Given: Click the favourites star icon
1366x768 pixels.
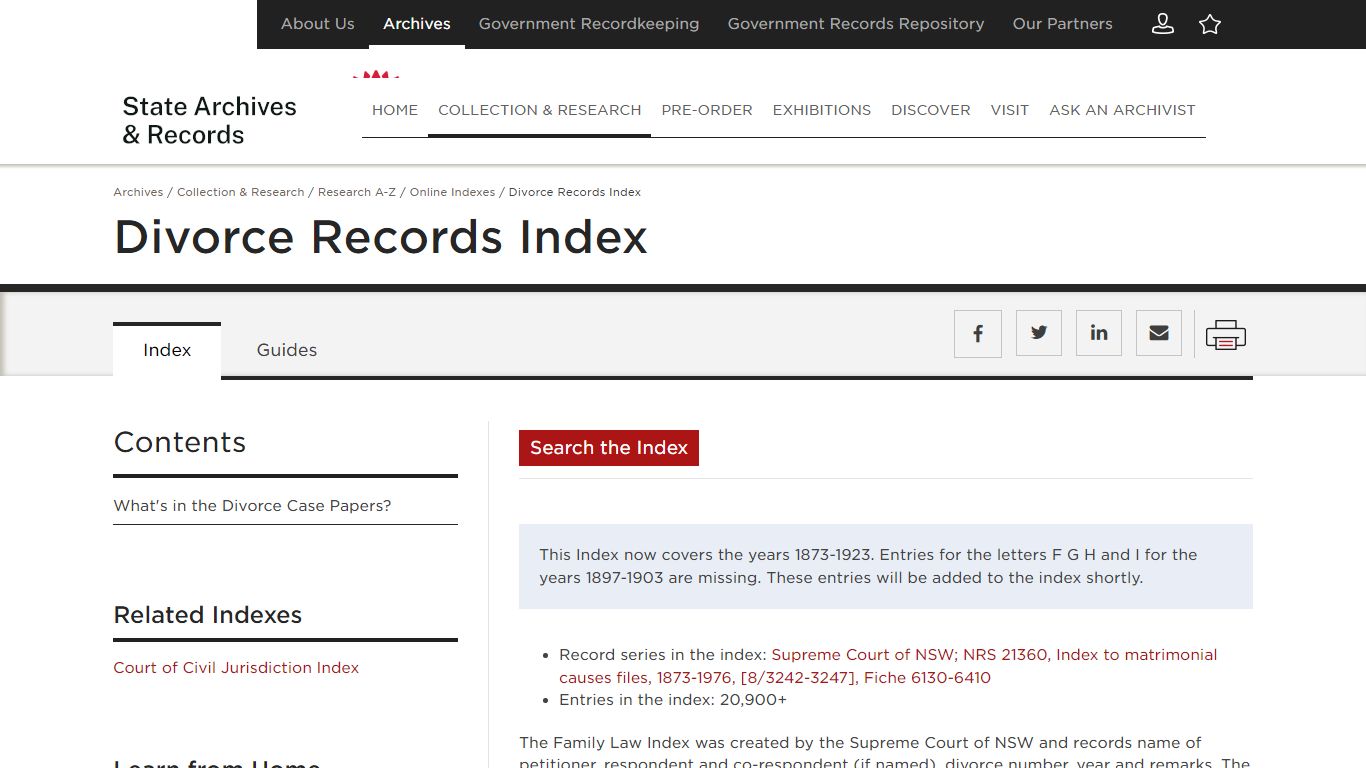Looking at the screenshot, I should coord(1210,24).
